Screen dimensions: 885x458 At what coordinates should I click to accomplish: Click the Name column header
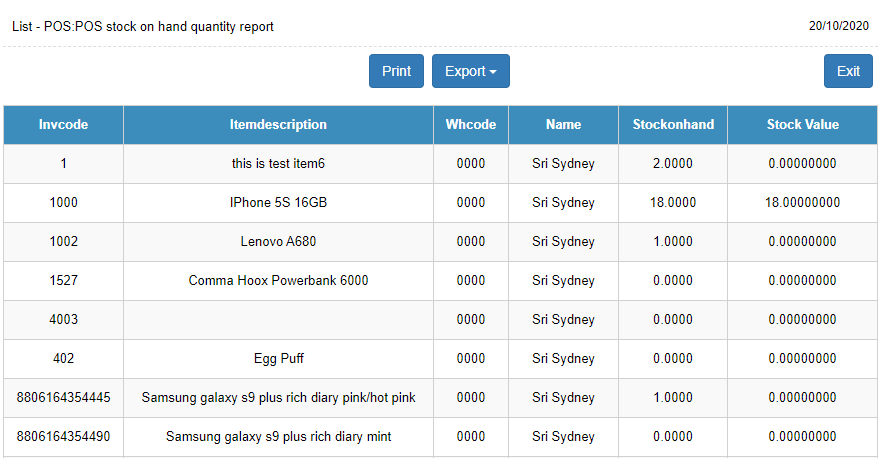[x=563, y=125]
